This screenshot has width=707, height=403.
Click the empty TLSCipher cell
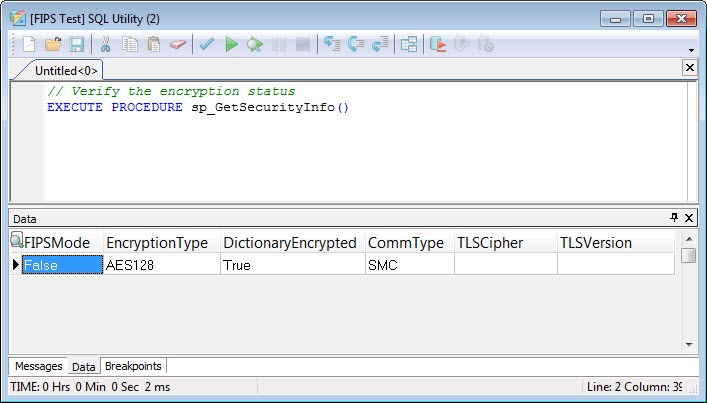tap(506, 265)
